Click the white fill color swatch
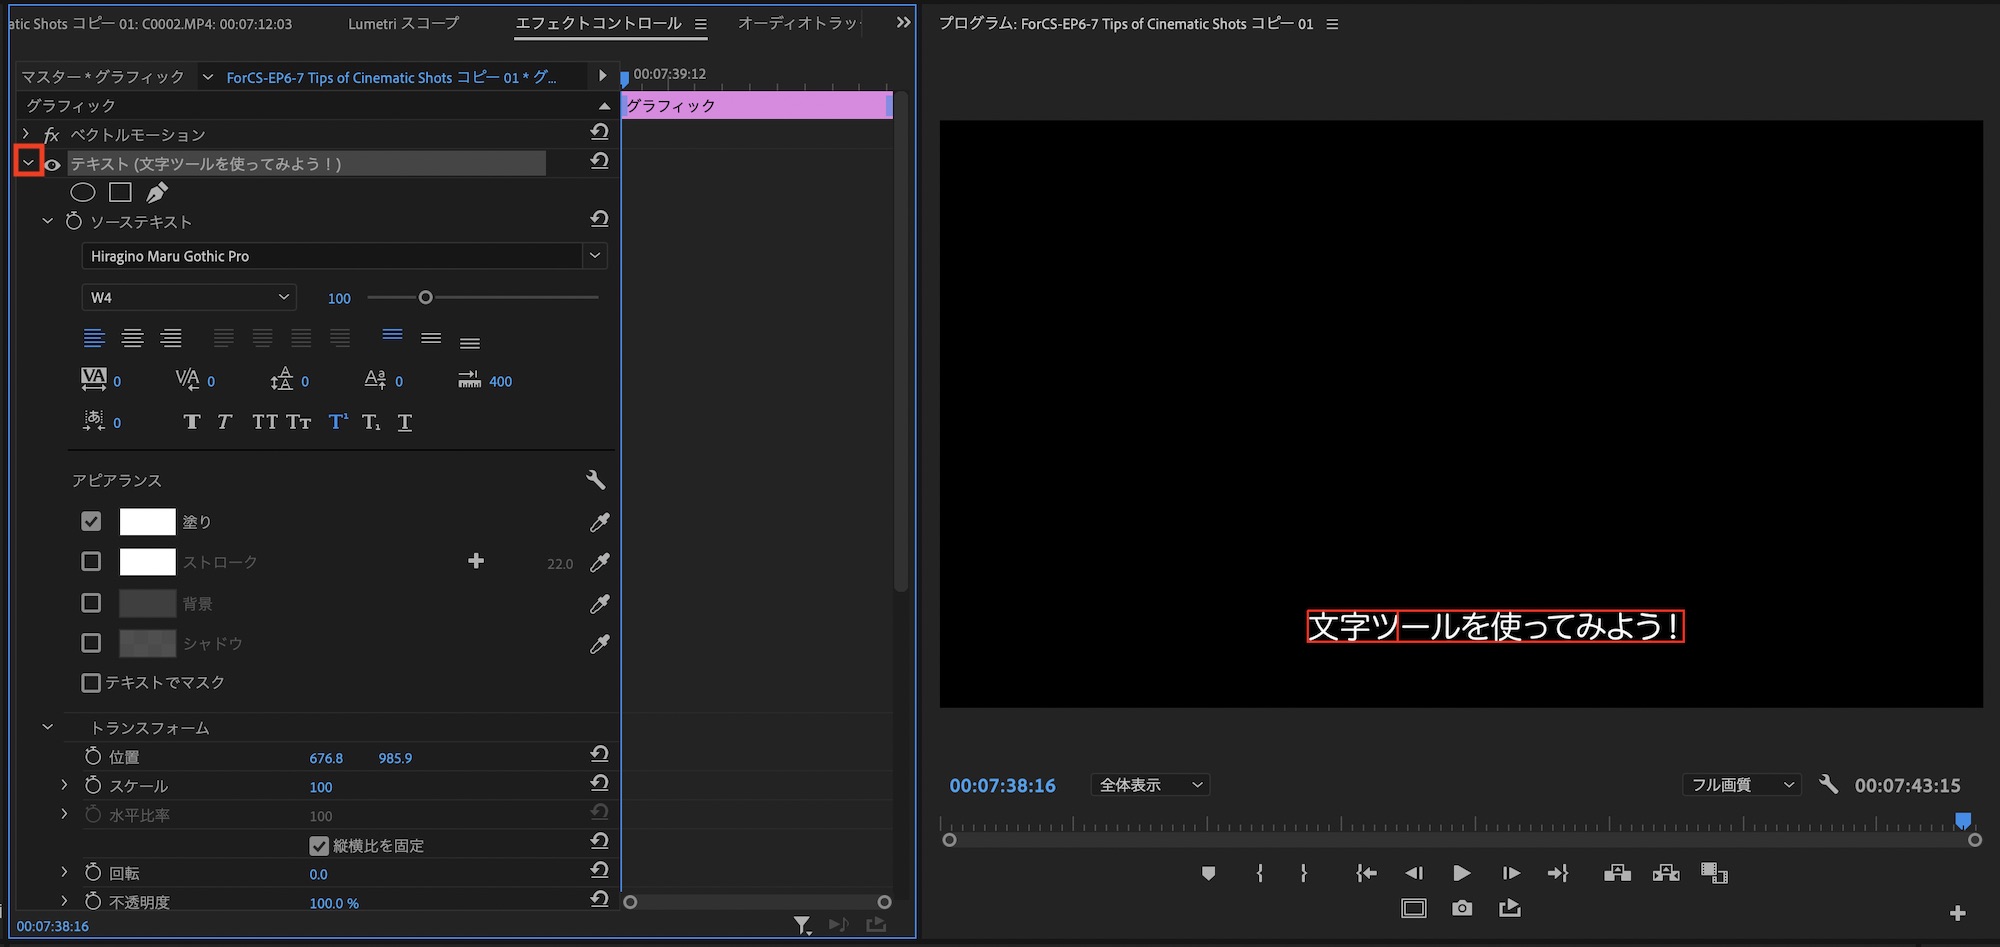The height and width of the screenshot is (947, 2000). (x=147, y=522)
